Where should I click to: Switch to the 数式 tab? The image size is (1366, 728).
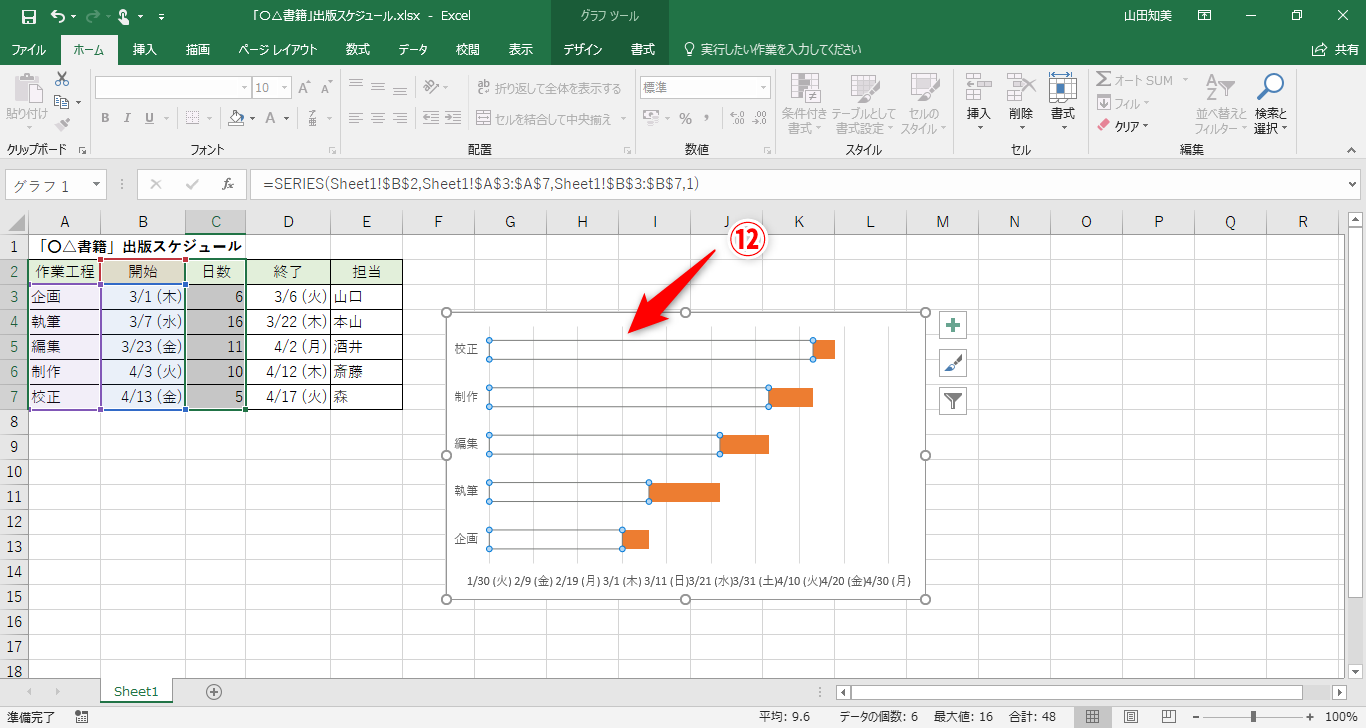357,49
